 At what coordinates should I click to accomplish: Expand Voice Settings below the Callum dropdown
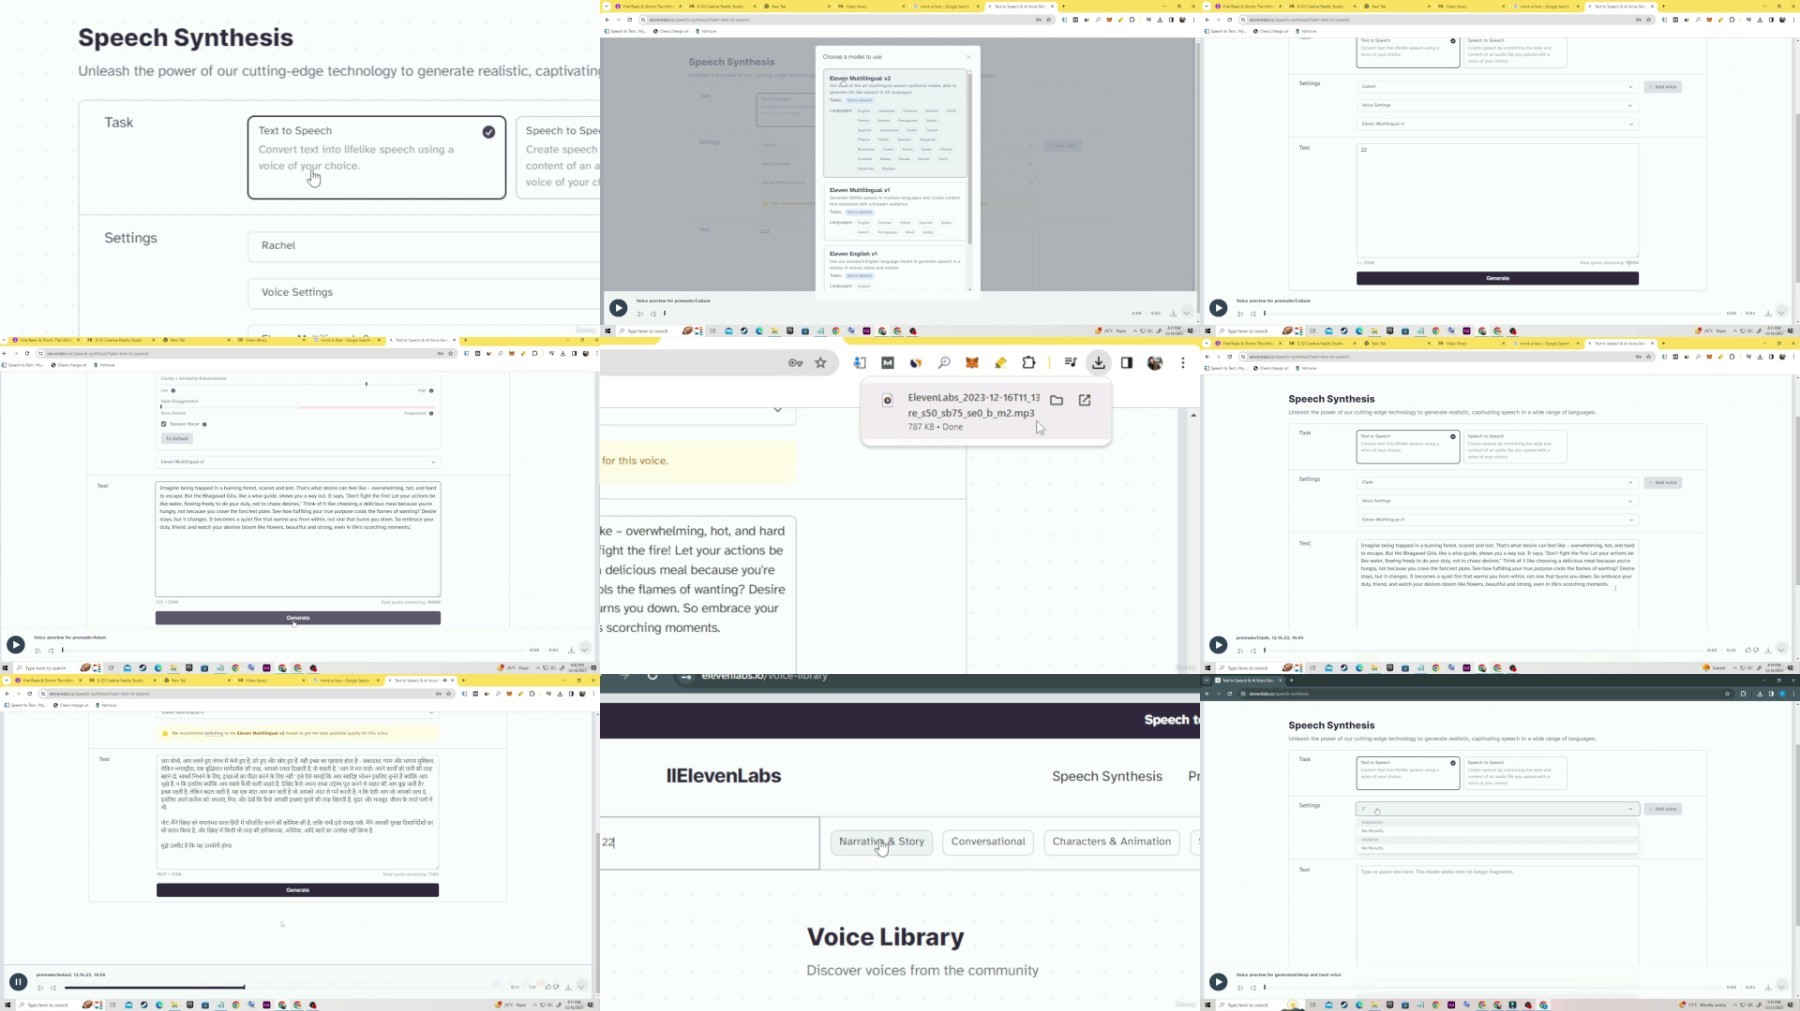(1497, 105)
